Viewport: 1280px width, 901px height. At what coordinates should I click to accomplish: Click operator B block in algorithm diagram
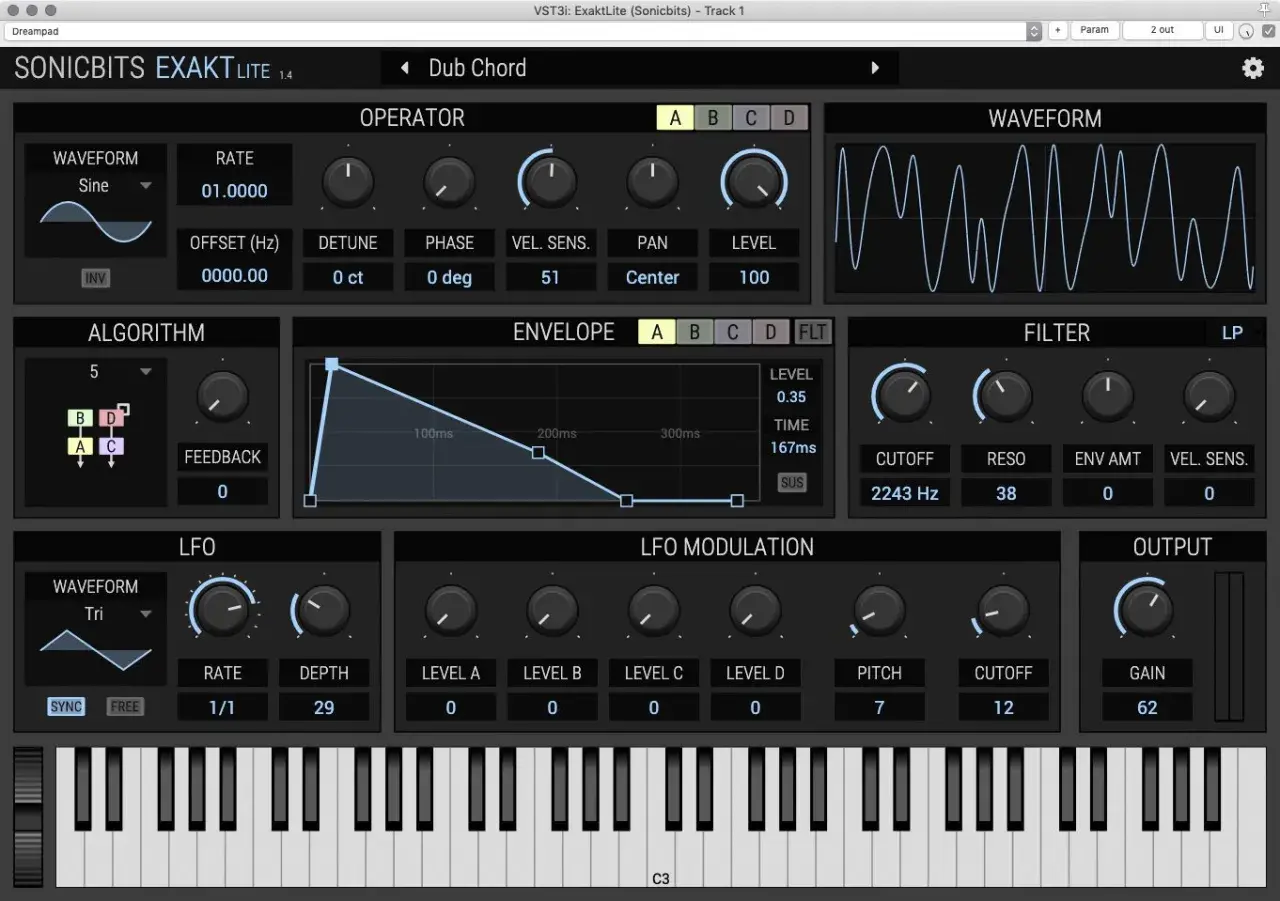click(x=80, y=418)
